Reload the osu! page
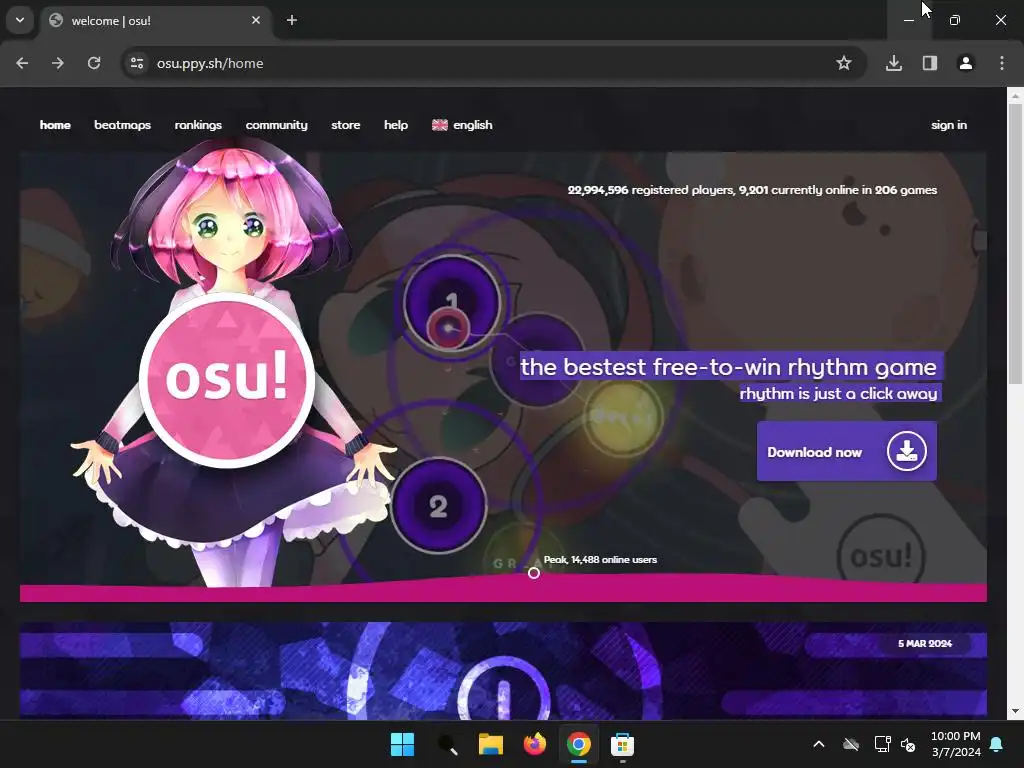 tap(94, 63)
